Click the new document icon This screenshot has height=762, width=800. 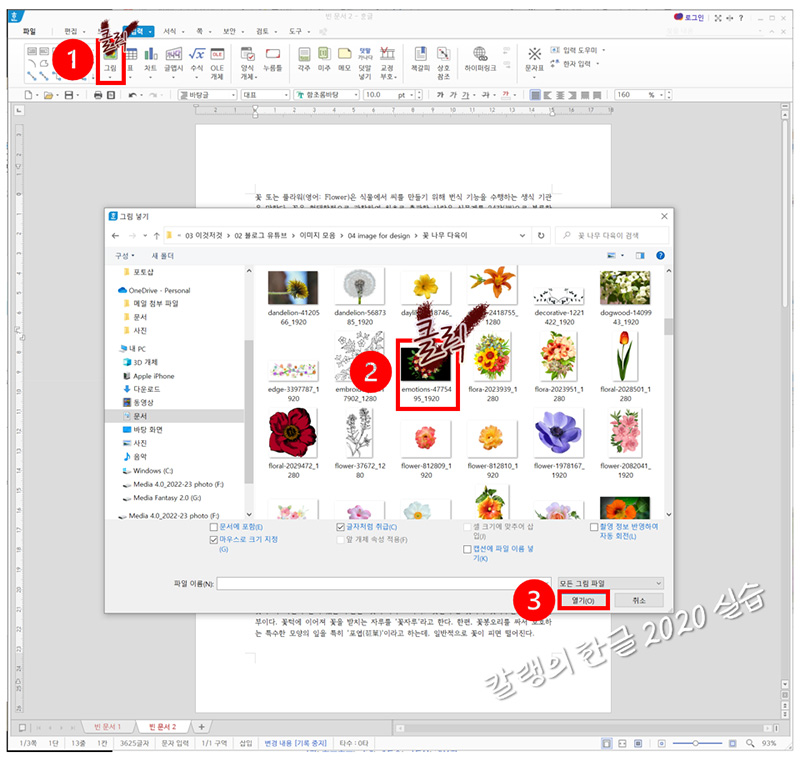pos(29,95)
